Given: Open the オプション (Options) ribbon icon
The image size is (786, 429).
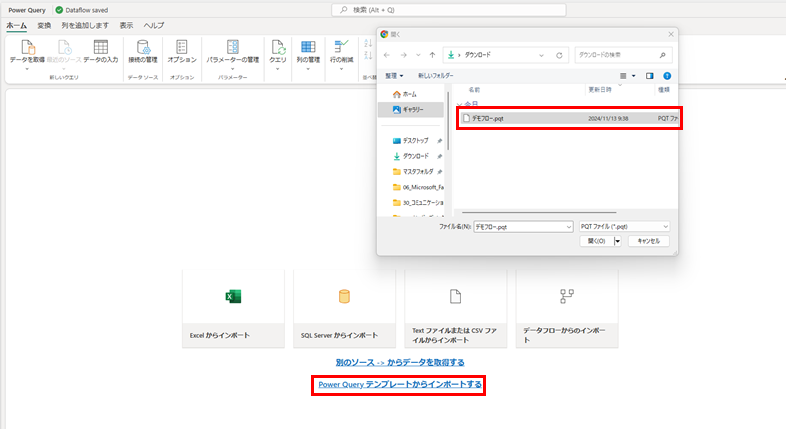Looking at the screenshot, I should coord(182,47).
